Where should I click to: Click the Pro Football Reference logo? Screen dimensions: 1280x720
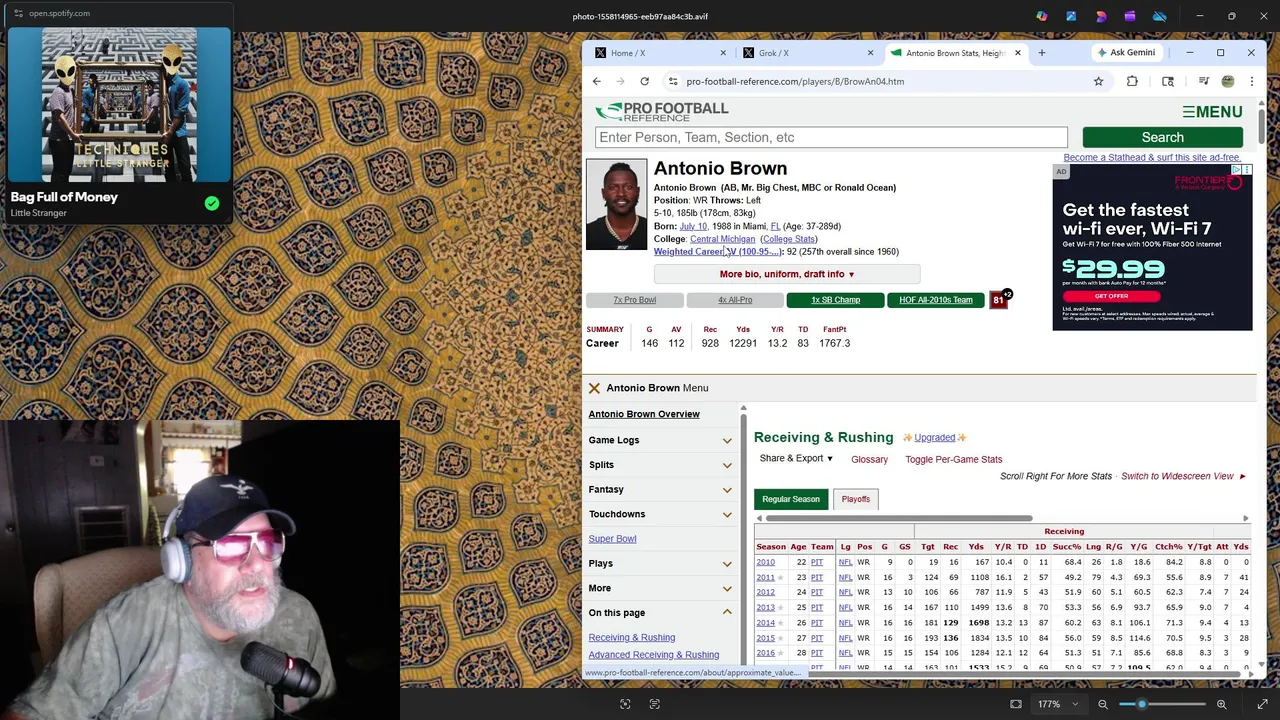point(662,111)
